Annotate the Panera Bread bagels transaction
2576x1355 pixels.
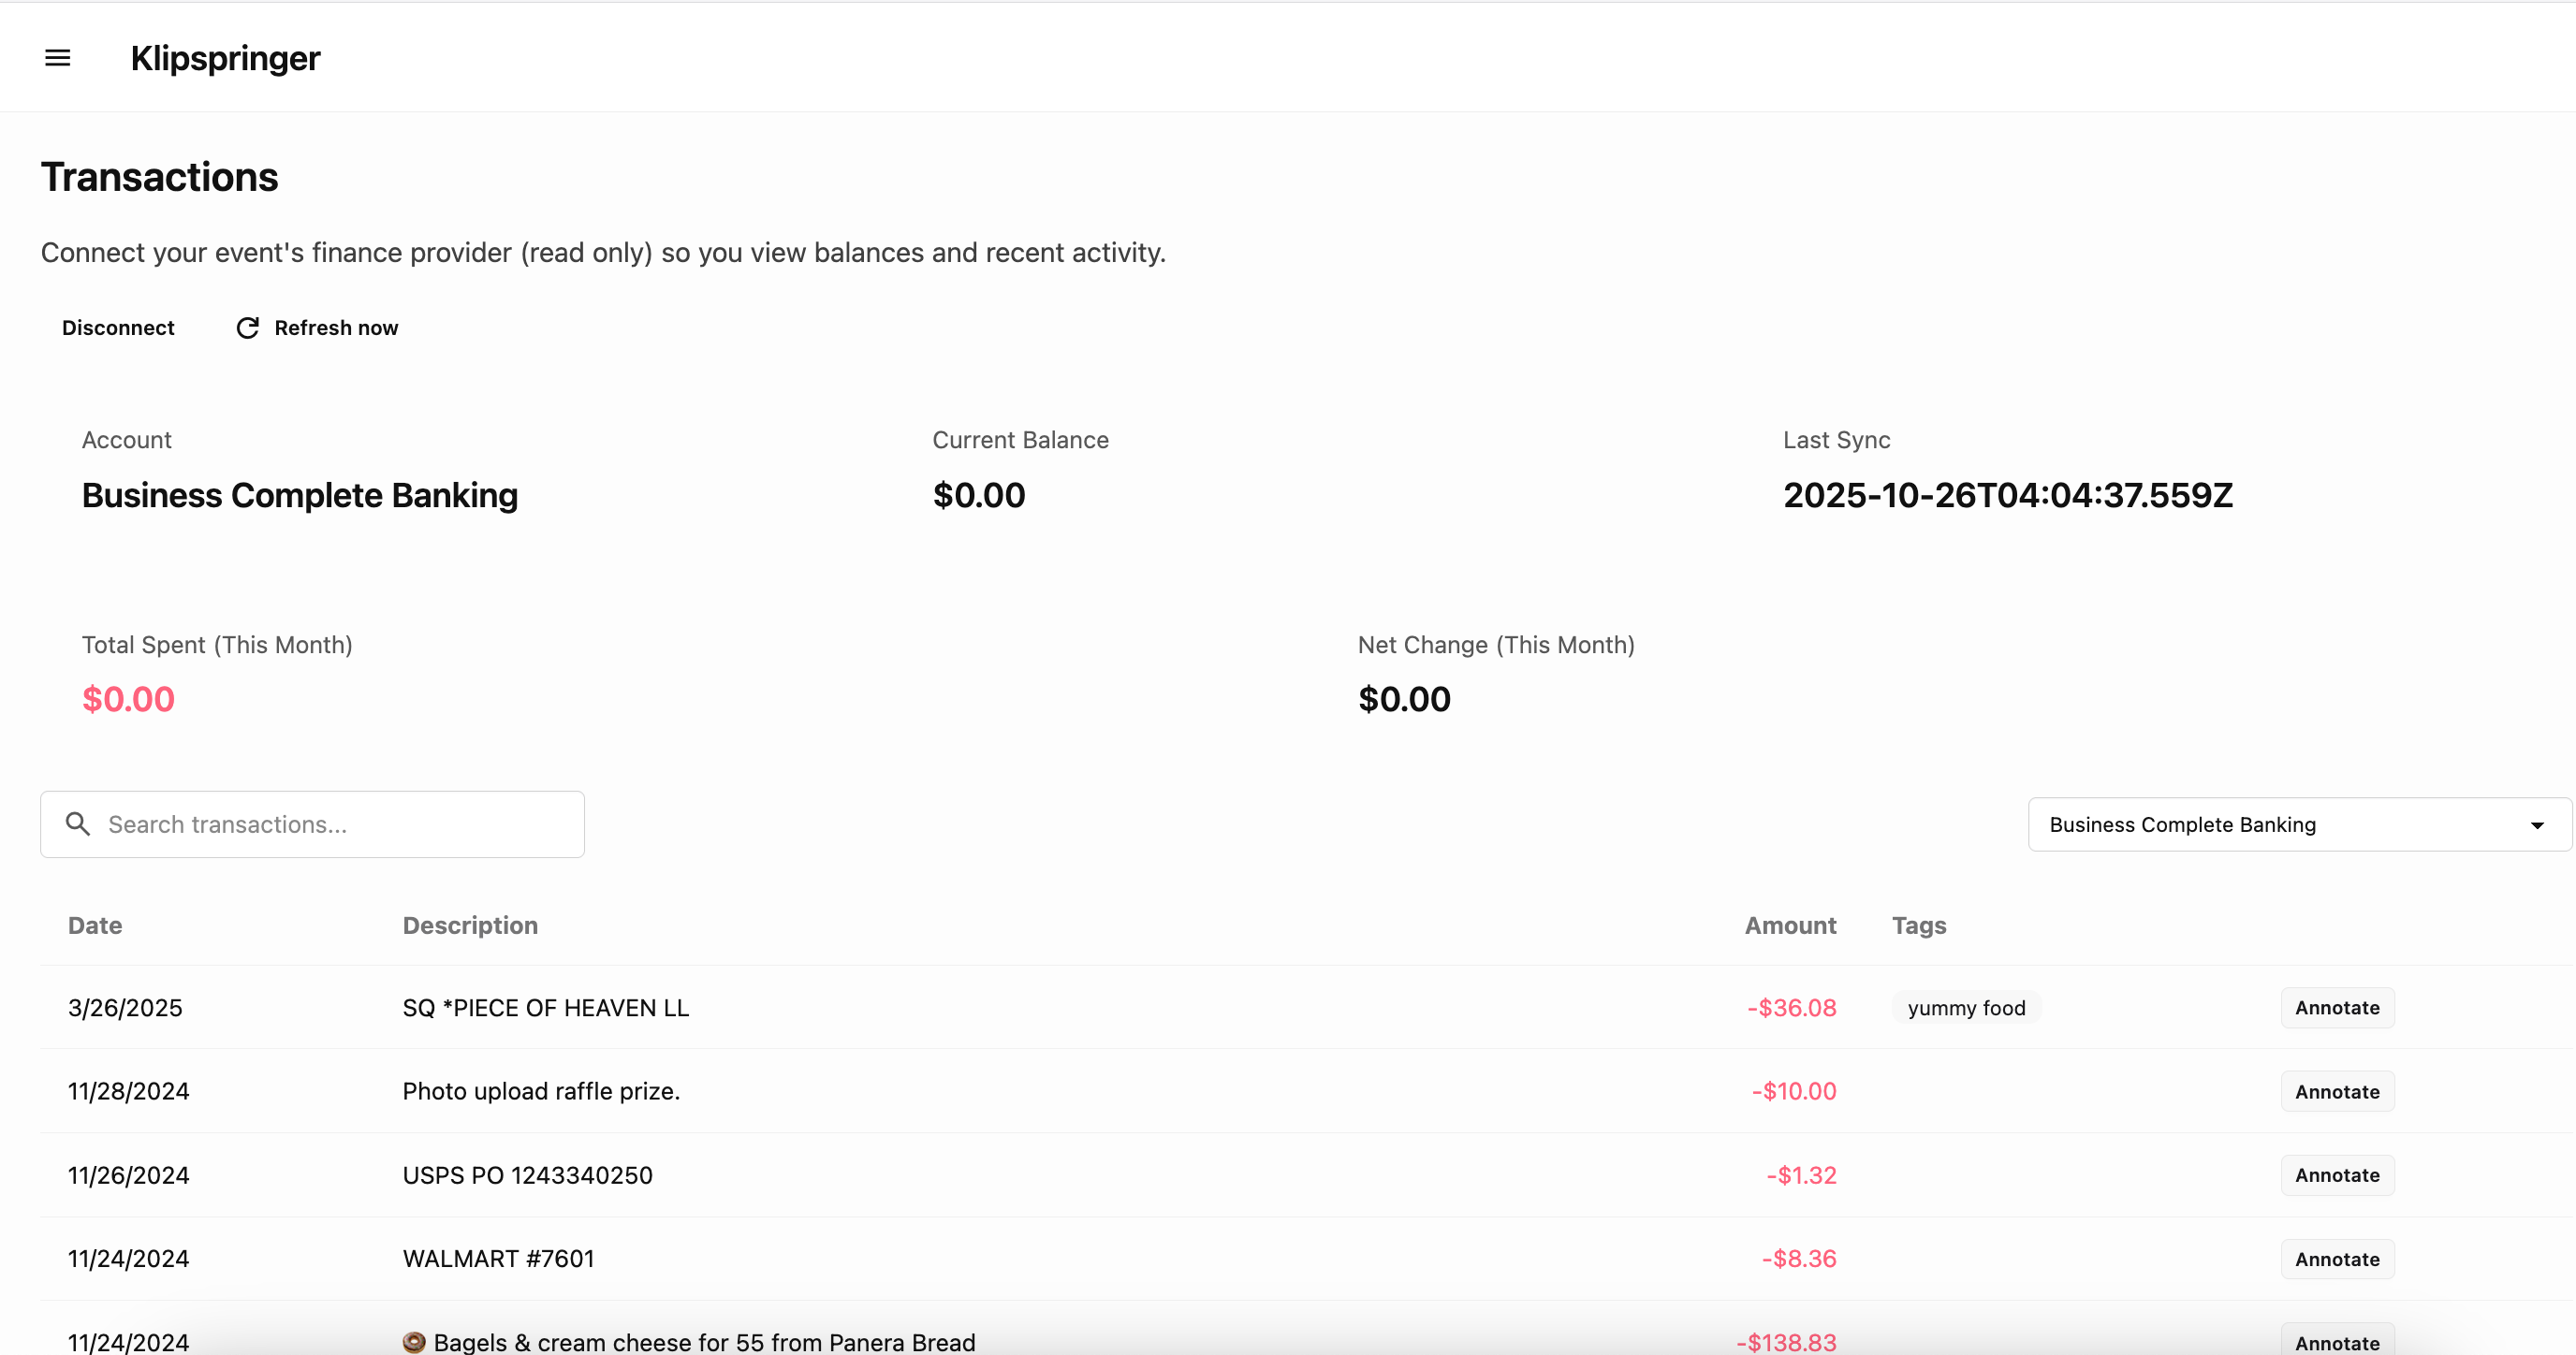(x=2336, y=1342)
